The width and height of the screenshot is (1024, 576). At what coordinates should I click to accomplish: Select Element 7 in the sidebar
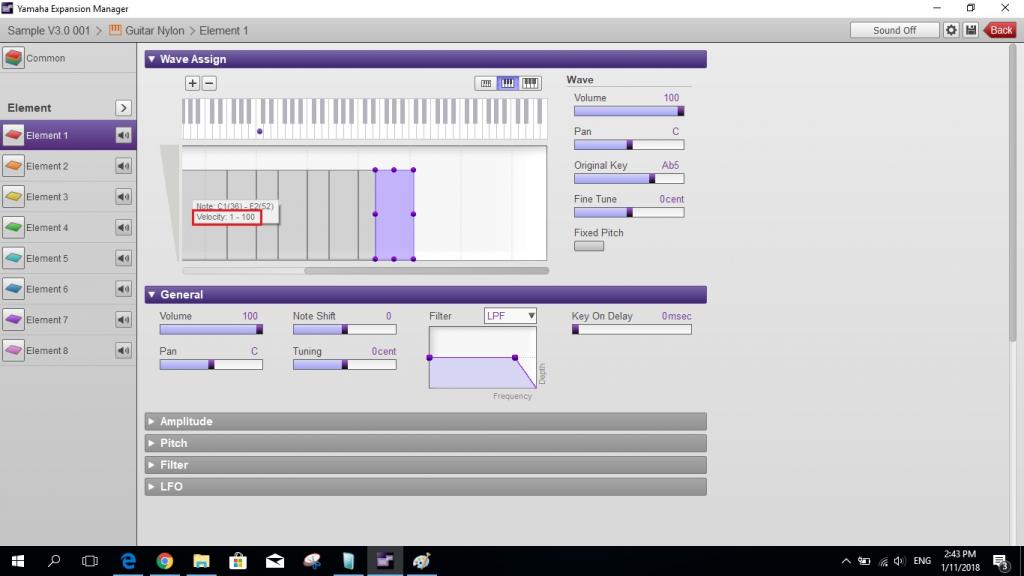click(68, 319)
